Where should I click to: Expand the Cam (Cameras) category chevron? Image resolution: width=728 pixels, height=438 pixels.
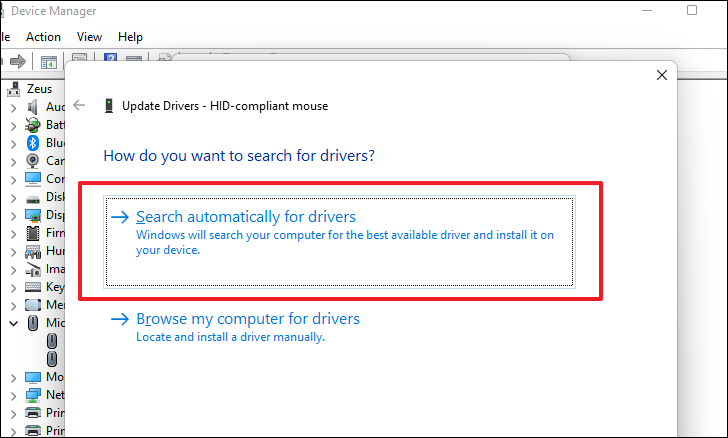(x=13, y=162)
